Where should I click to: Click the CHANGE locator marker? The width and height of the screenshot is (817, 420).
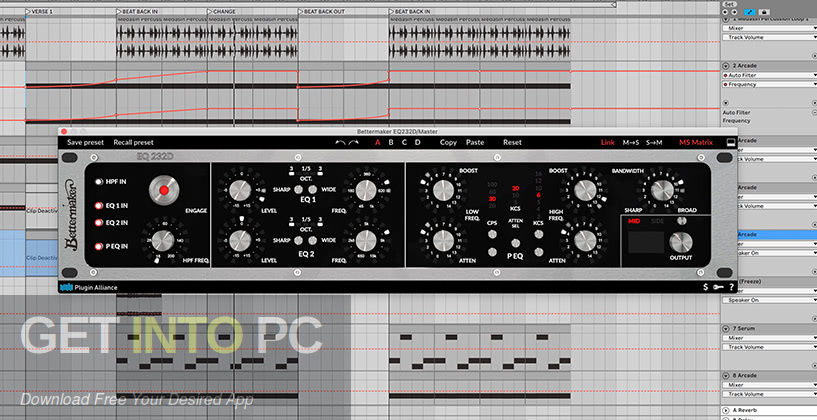[x=222, y=11]
